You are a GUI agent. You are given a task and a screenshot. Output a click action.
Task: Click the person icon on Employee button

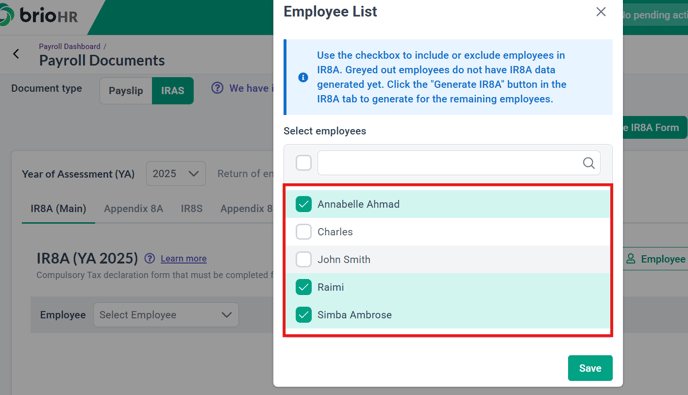[x=631, y=259]
